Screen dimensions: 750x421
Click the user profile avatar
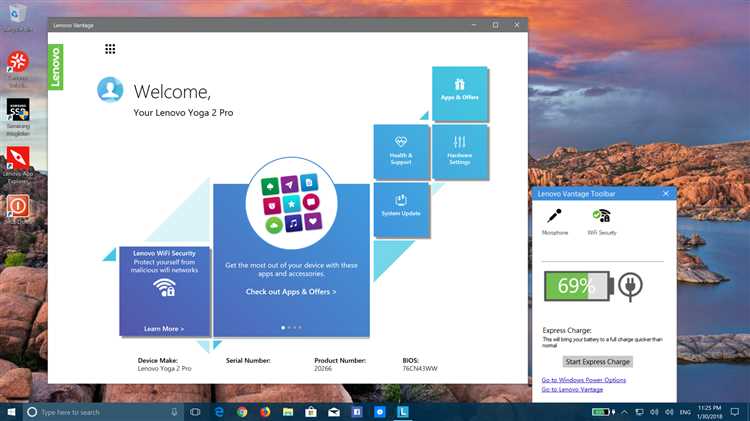click(x=110, y=89)
